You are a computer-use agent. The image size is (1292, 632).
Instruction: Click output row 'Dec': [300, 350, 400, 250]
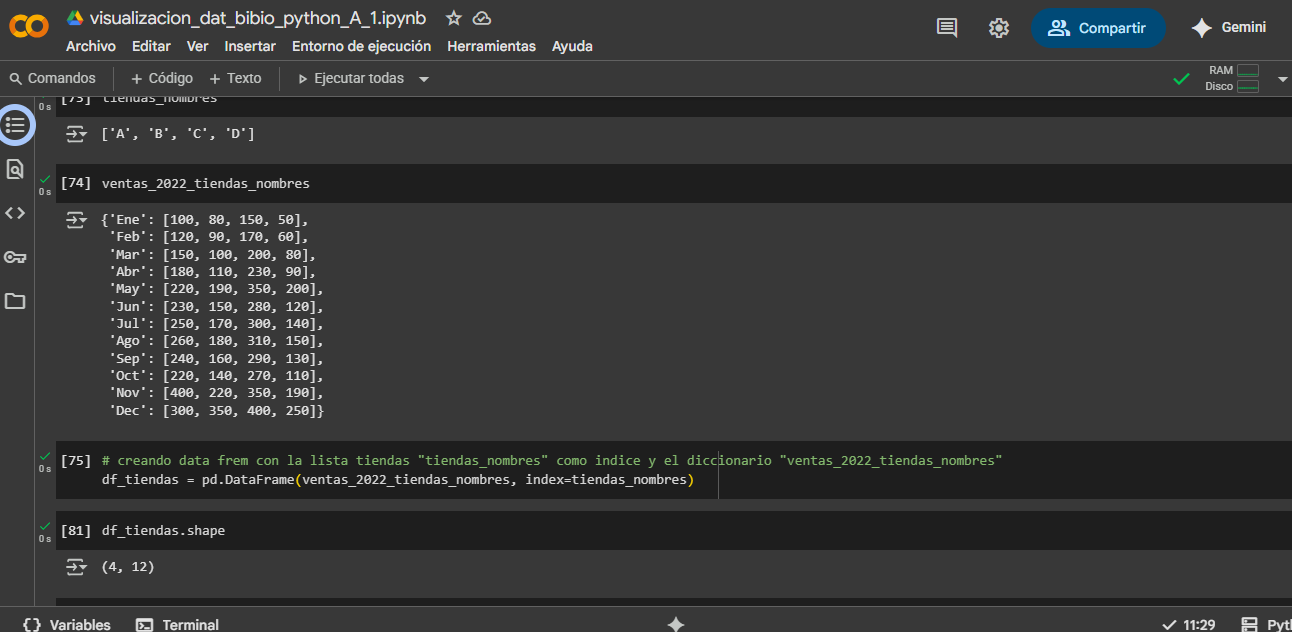(x=217, y=411)
